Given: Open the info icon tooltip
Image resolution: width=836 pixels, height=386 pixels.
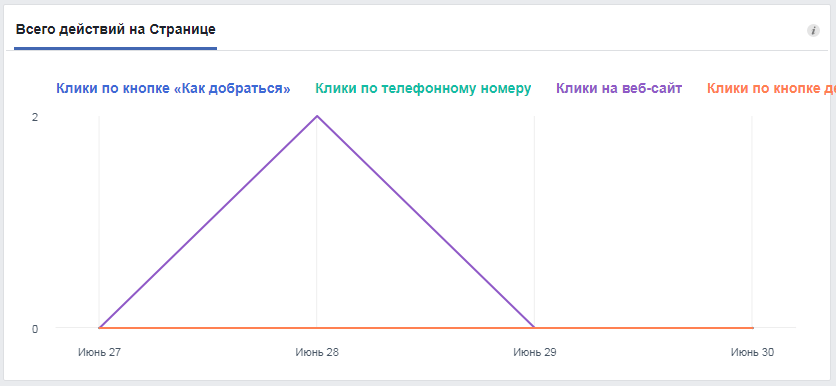Looking at the screenshot, I should (x=813, y=30).
